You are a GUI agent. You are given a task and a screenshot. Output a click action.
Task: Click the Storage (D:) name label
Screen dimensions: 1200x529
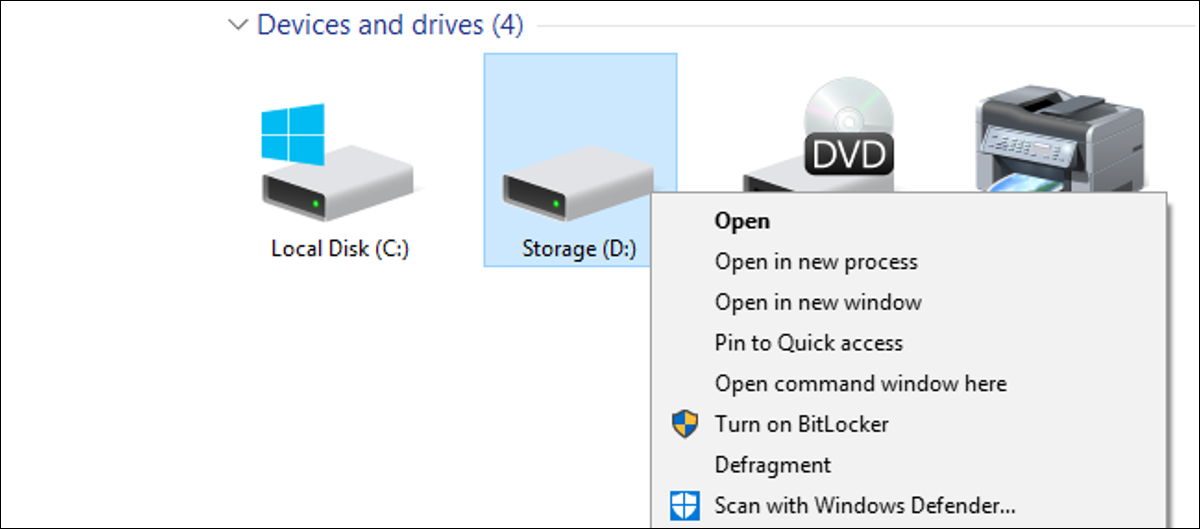[579, 248]
